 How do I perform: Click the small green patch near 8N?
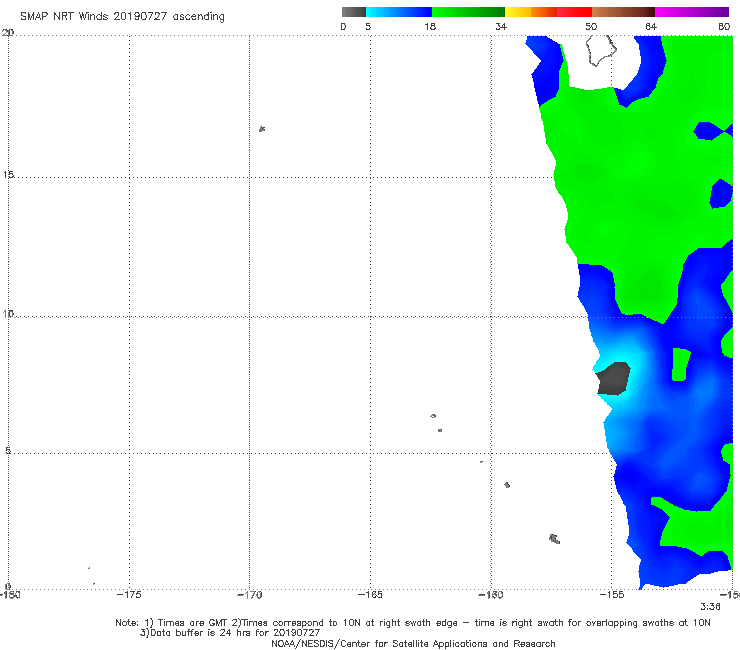pyautogui.click(x=681, y=364)
